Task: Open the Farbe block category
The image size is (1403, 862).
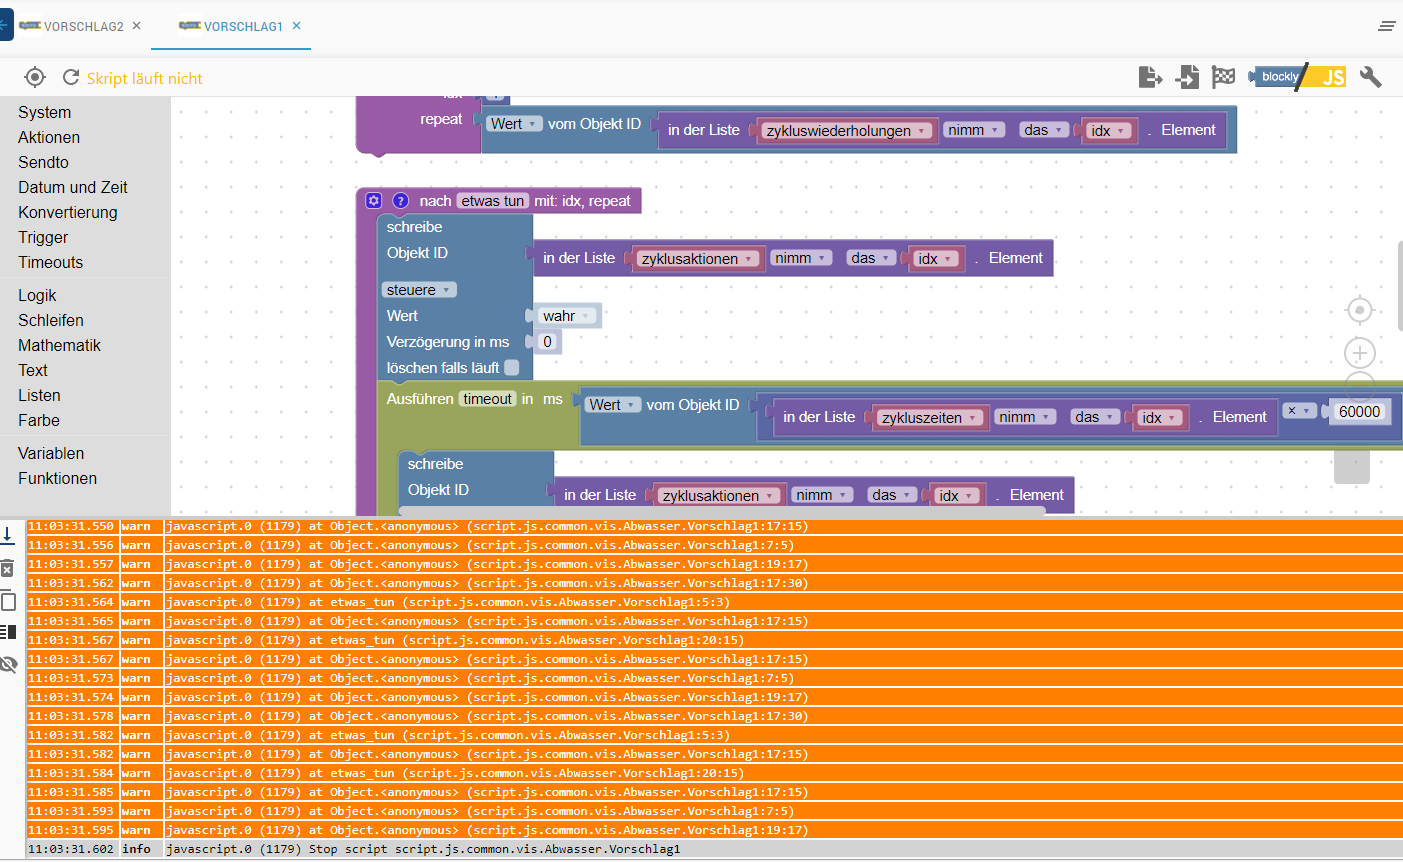Action: [x=39, y=420]
